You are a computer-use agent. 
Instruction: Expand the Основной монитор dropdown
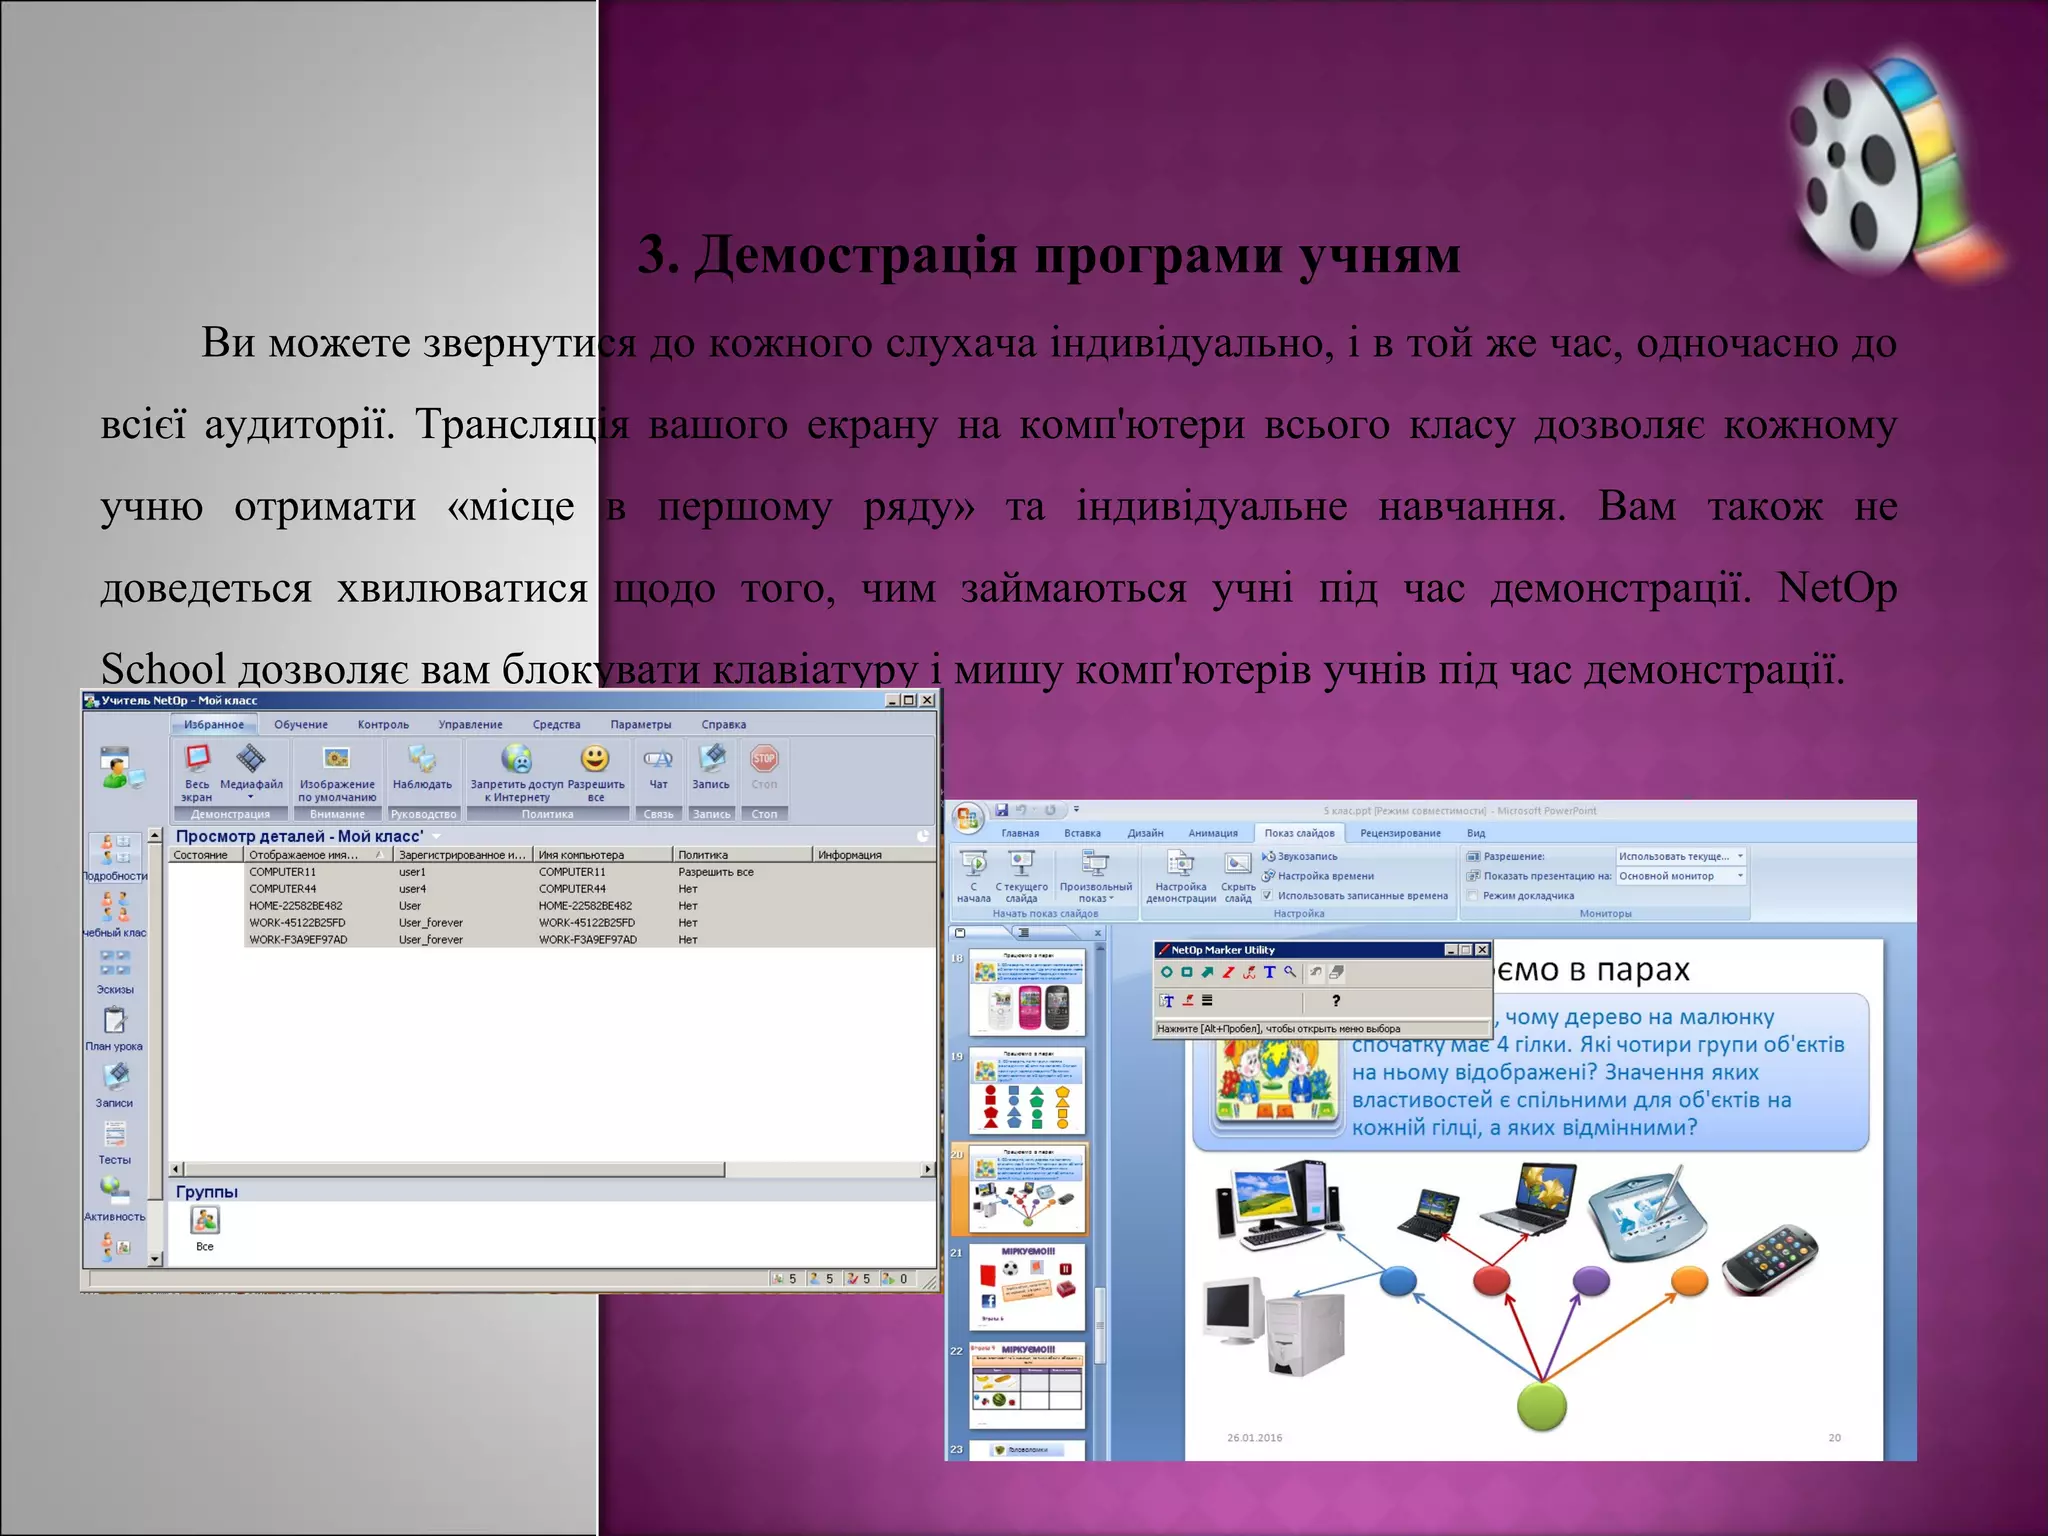pyautogui.click(x=1740, y=876)
